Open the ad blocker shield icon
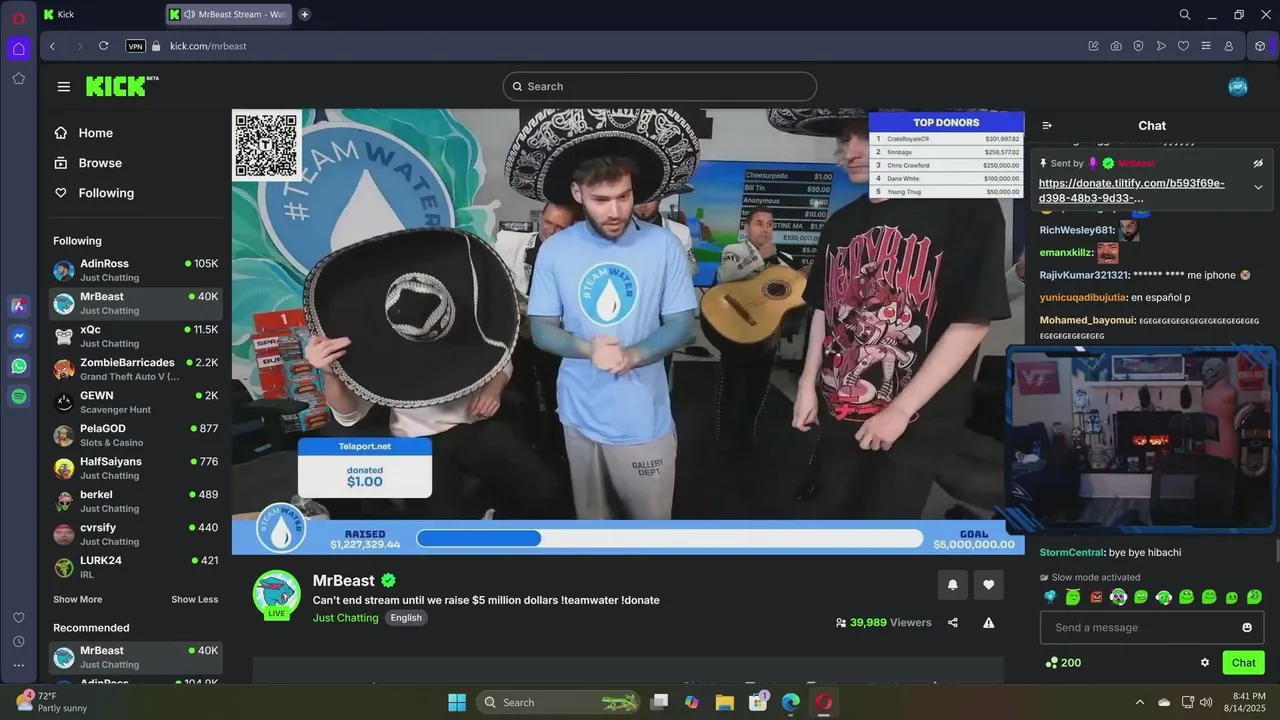 (x=1138, y=46)
